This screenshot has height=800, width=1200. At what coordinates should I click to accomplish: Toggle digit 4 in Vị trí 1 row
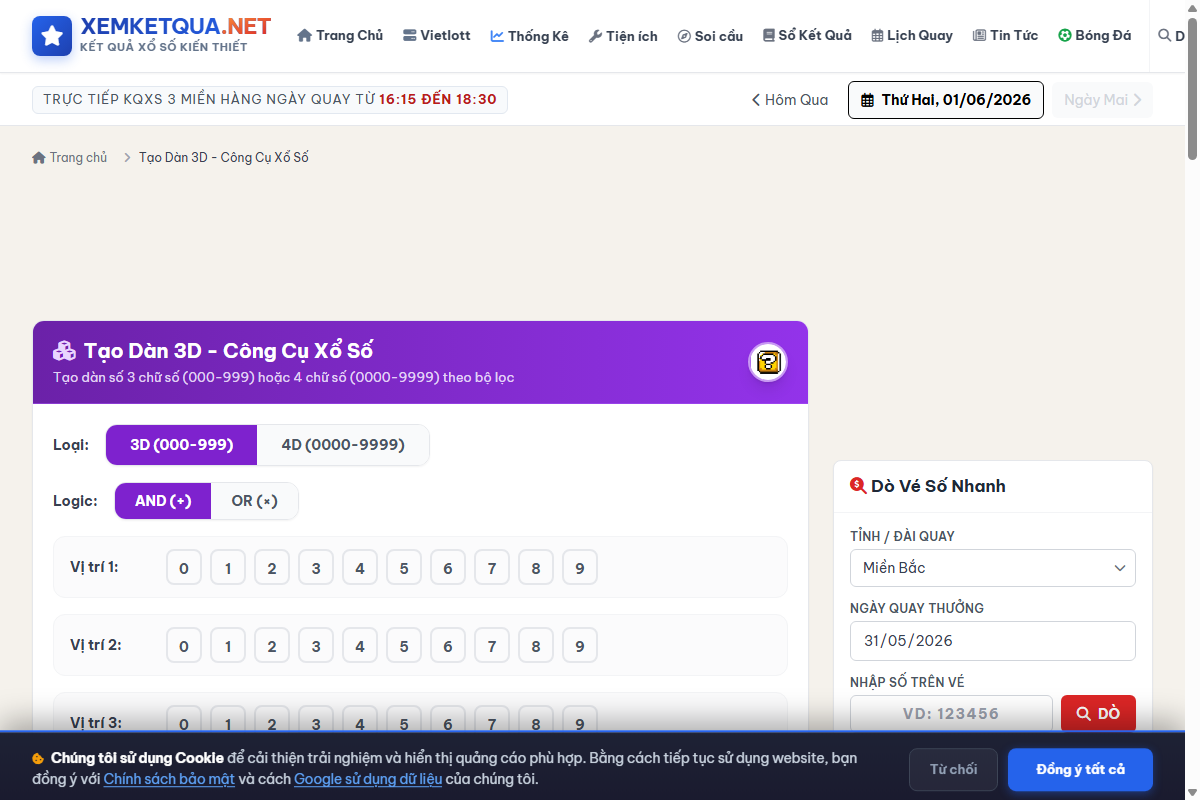360,568
